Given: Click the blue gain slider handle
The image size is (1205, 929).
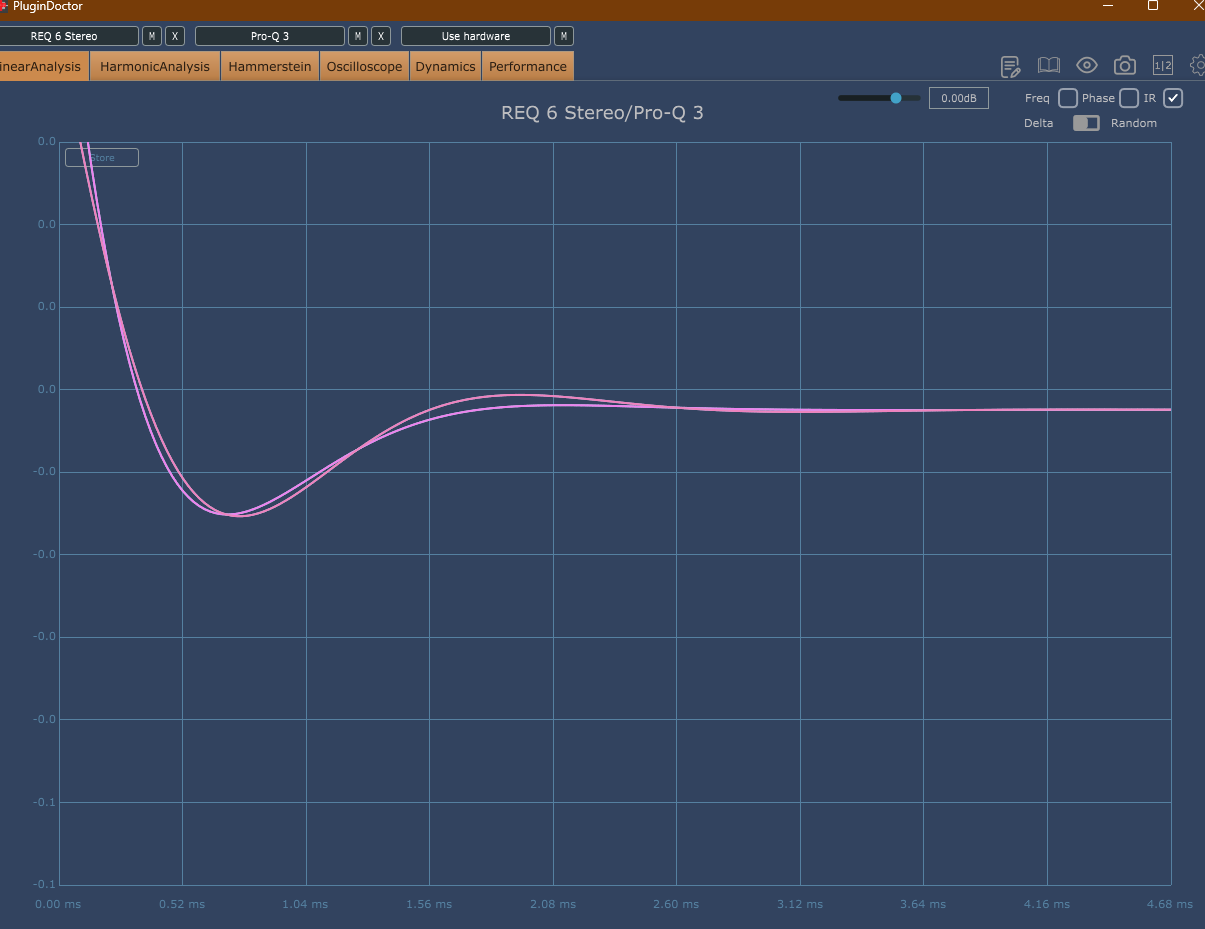Looking at the screenshot, I should point(896,98).
